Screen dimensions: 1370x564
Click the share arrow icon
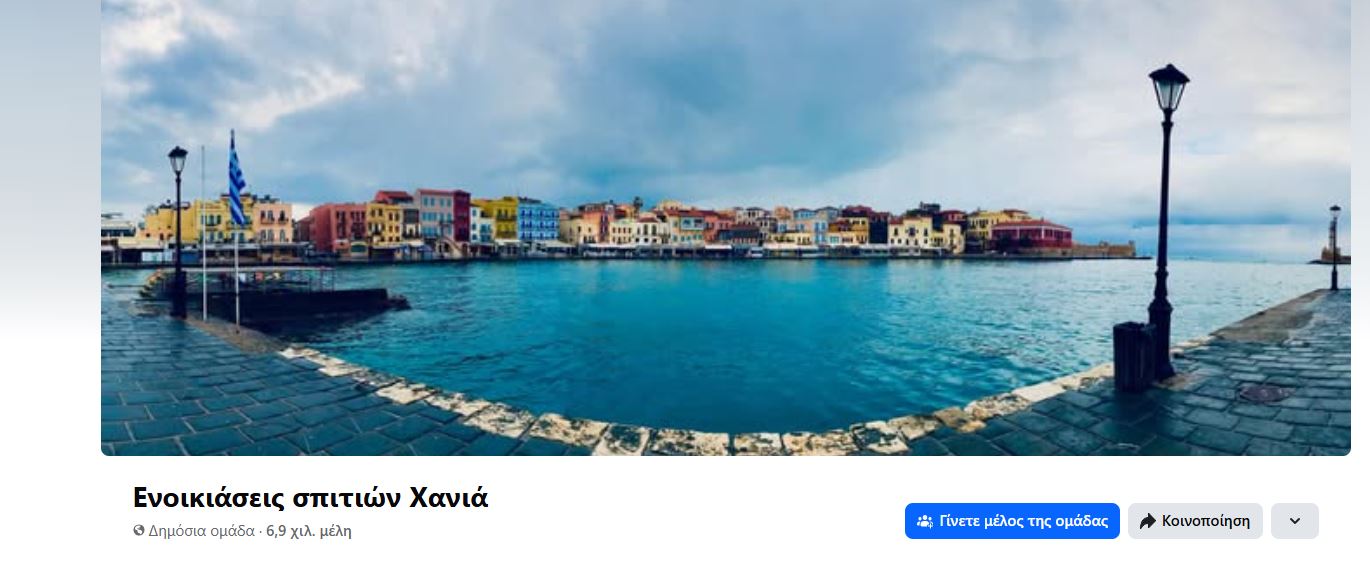(x=1148, y=521)
